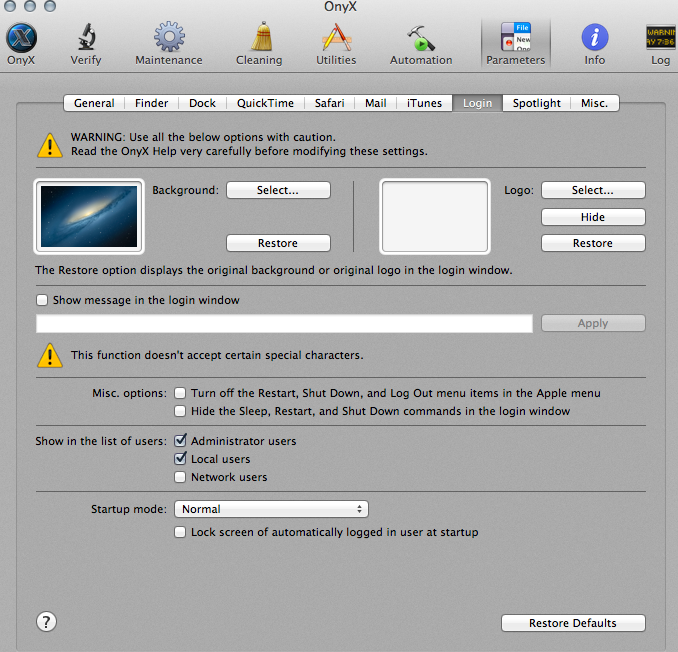This screenshot has height=652, width=678.
Task: Switch to the Dock tab
Action: point(202,103)
